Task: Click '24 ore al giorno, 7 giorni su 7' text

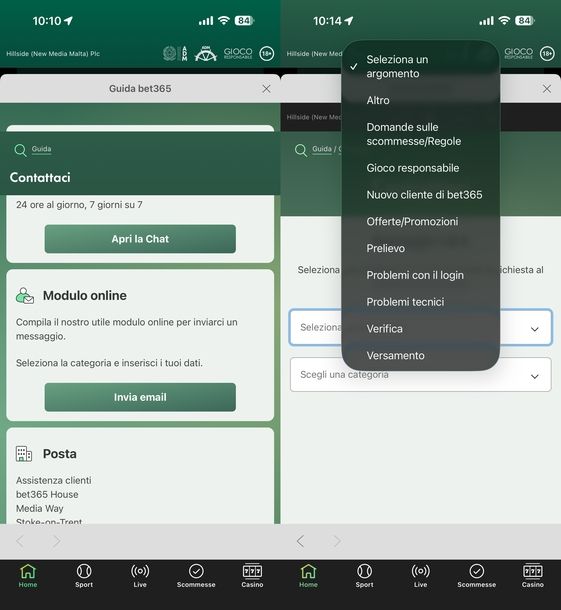Action: click(79, 205)
